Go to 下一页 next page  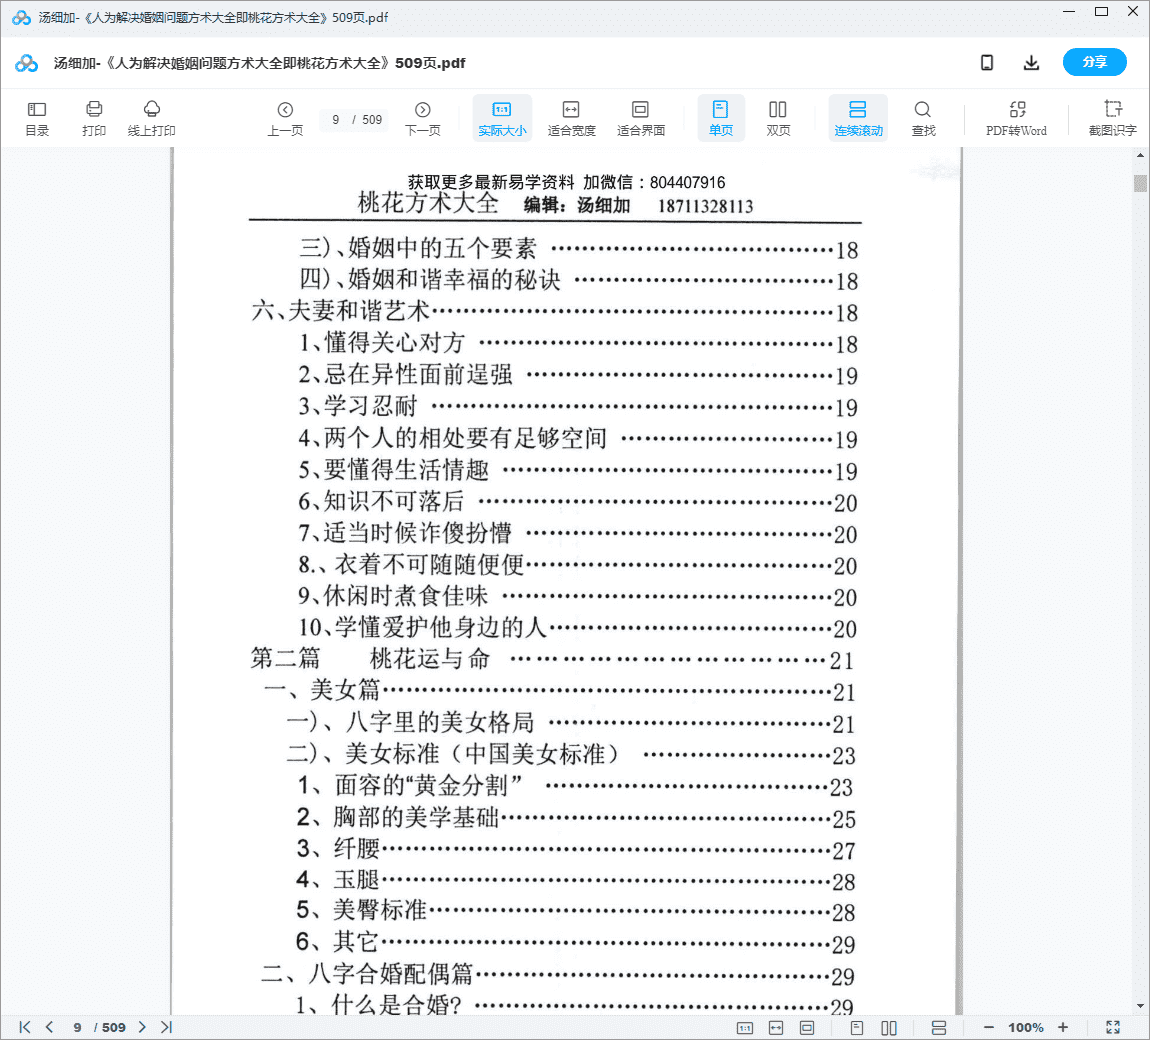coord(423,118)
